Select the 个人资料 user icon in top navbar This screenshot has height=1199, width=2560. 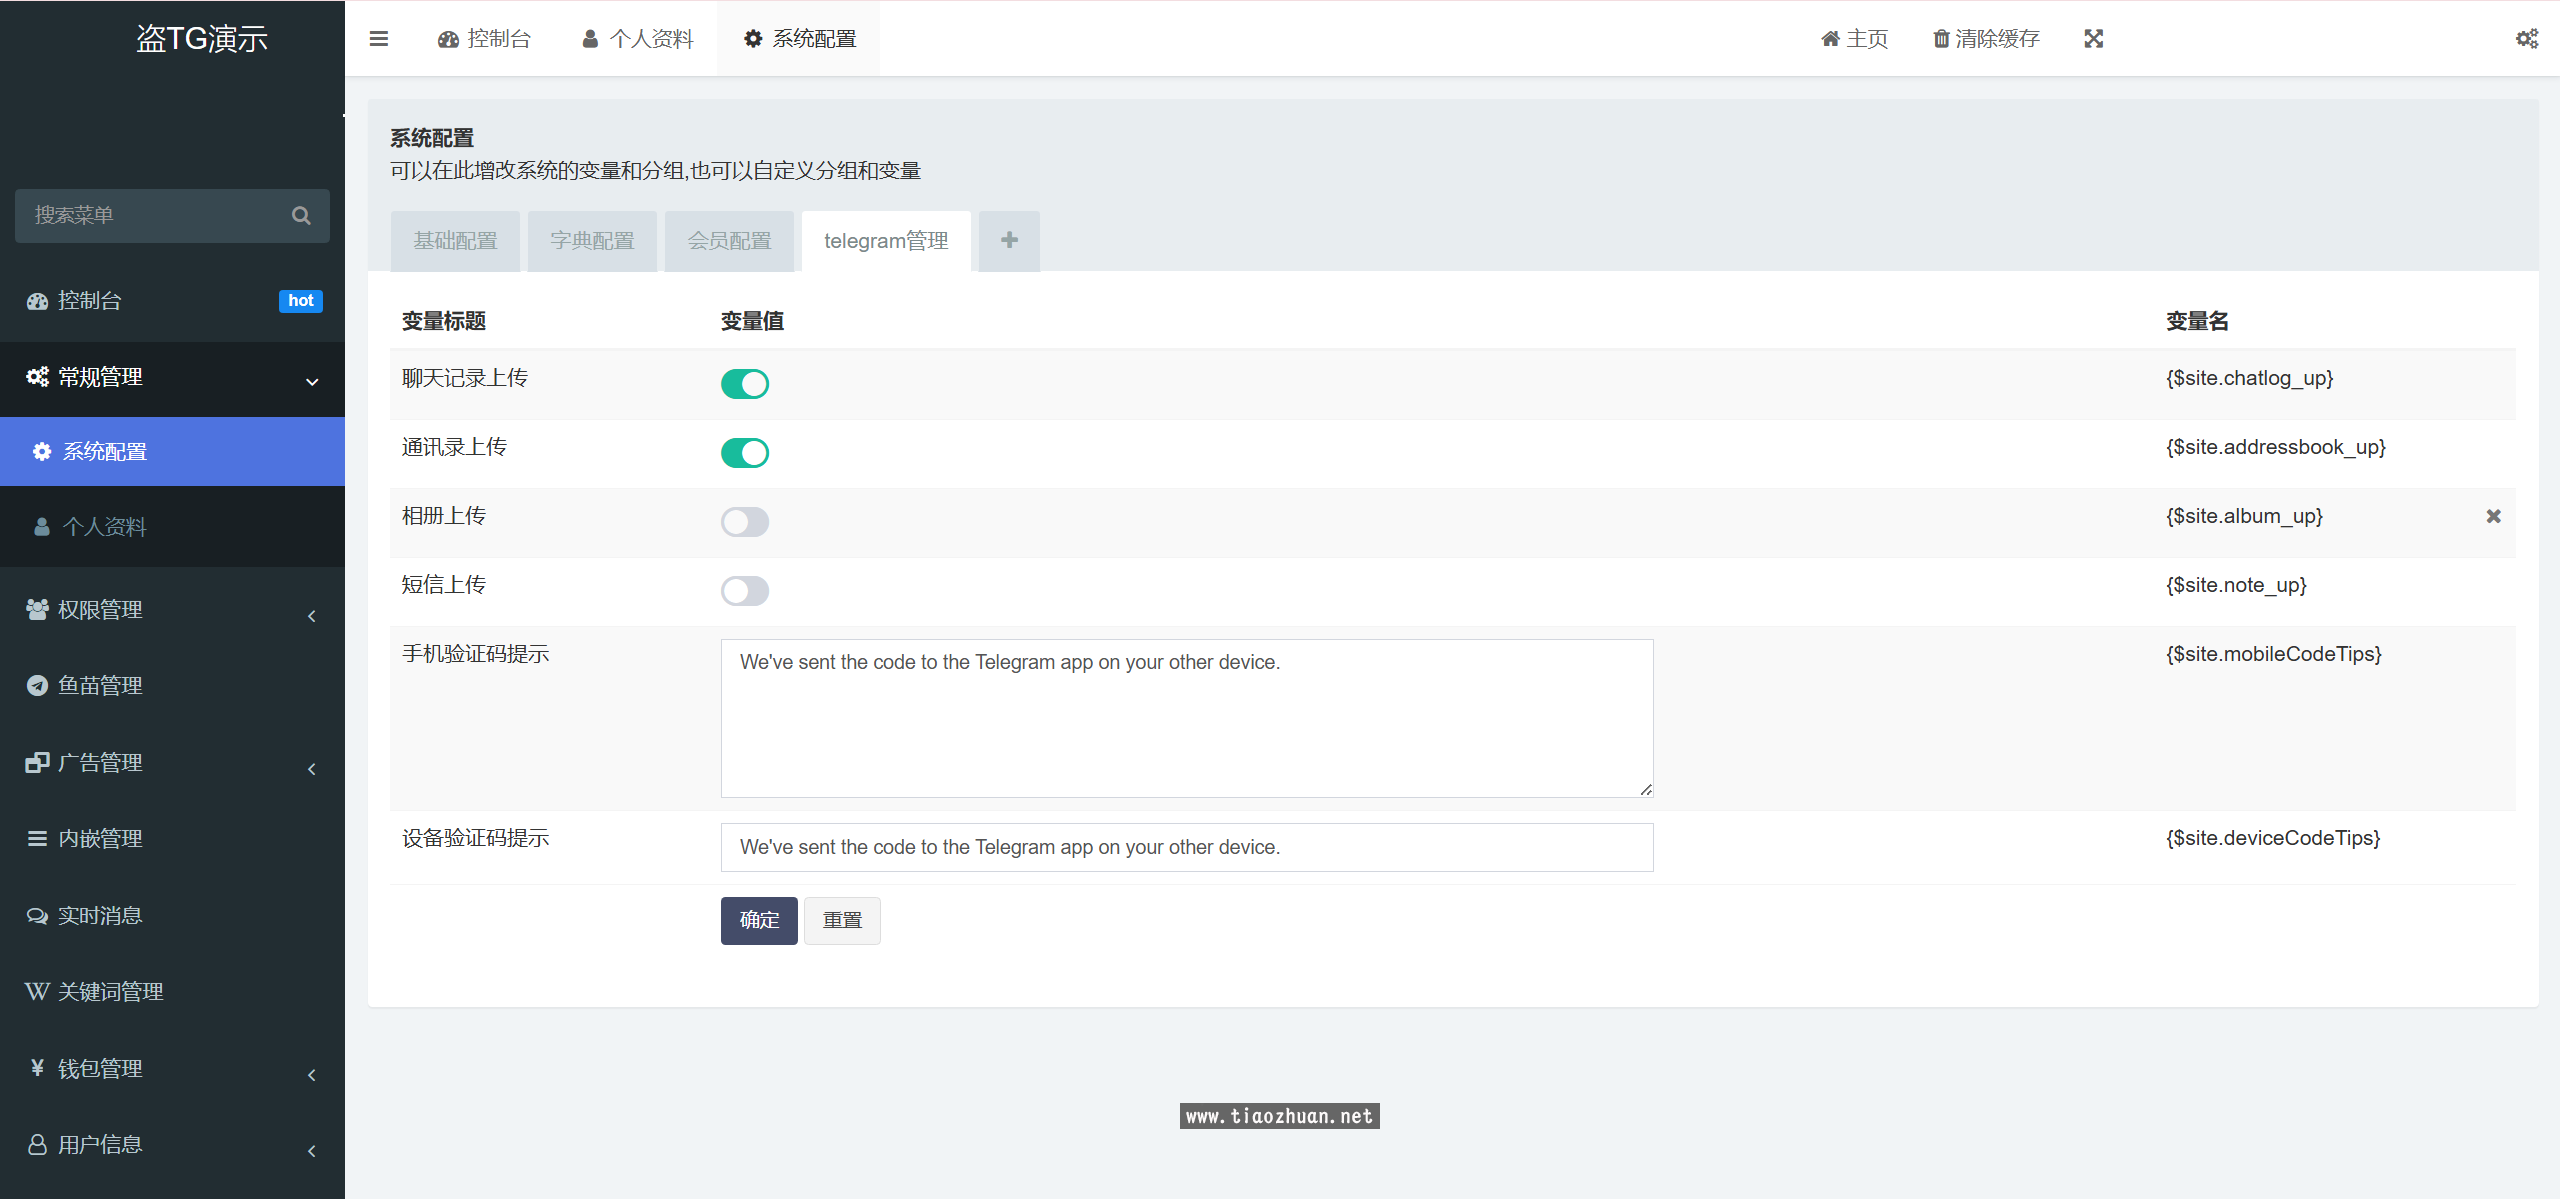click(589, 38)
